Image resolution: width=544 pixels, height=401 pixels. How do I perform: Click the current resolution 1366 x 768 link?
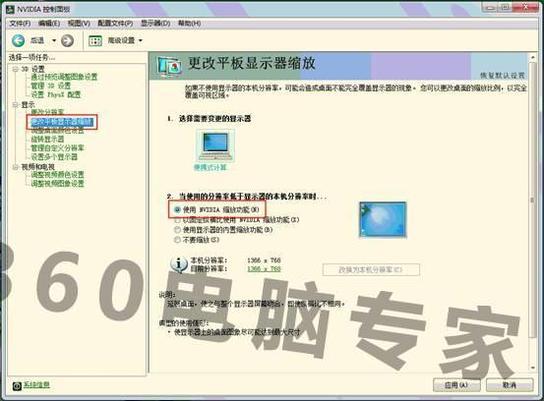[264, 269]
